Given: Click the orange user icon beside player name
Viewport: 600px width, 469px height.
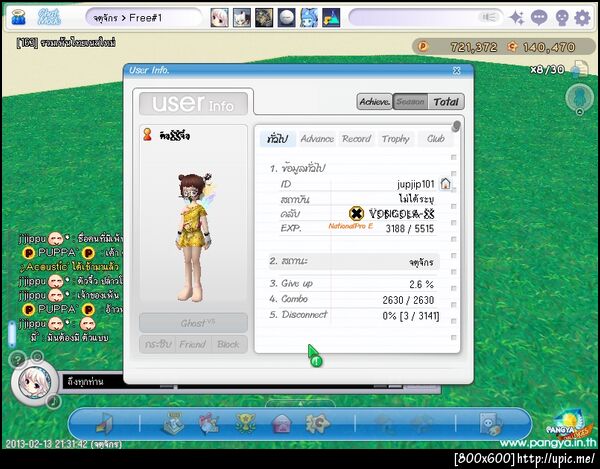Looking at the screenshot, I should tap(148, 135).
